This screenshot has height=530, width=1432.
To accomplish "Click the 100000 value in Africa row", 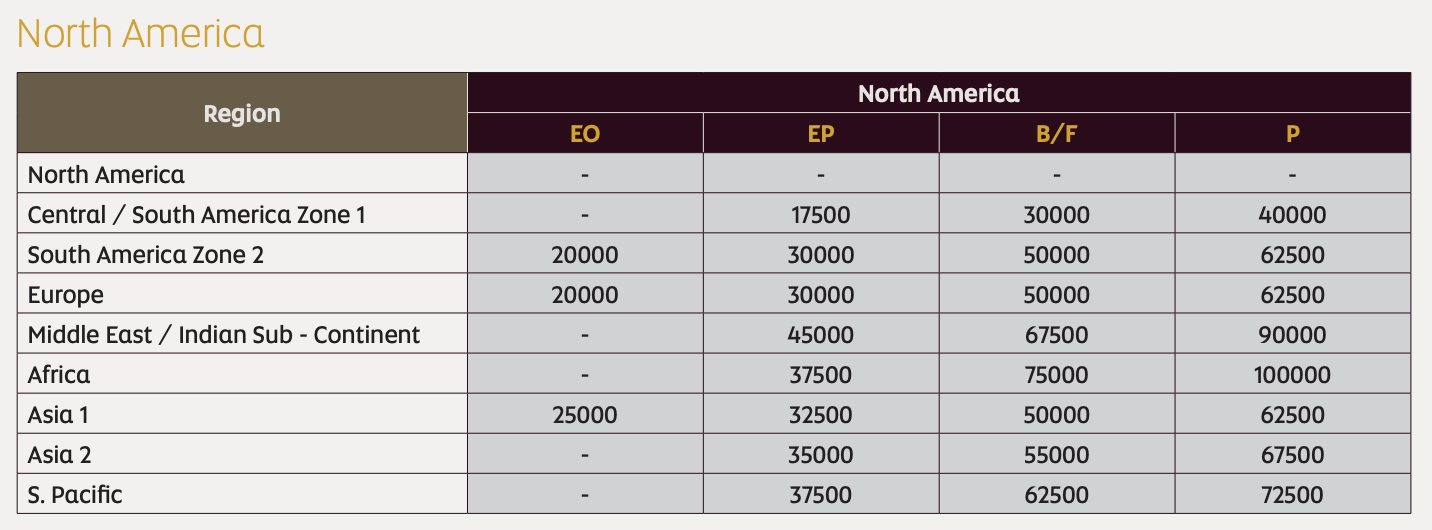I will pyautogui.click(x=1292, y=375).
